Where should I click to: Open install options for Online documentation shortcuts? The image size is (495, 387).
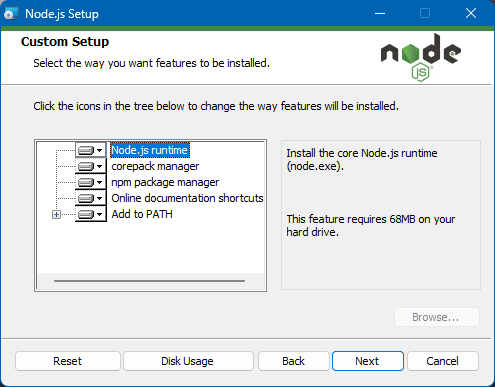[91, 198]
